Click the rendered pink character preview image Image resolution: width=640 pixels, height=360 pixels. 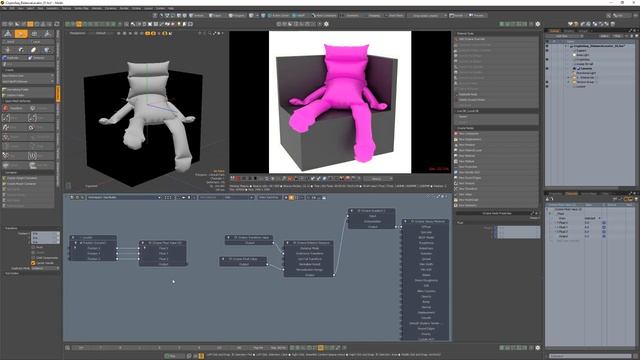(340, 102)
